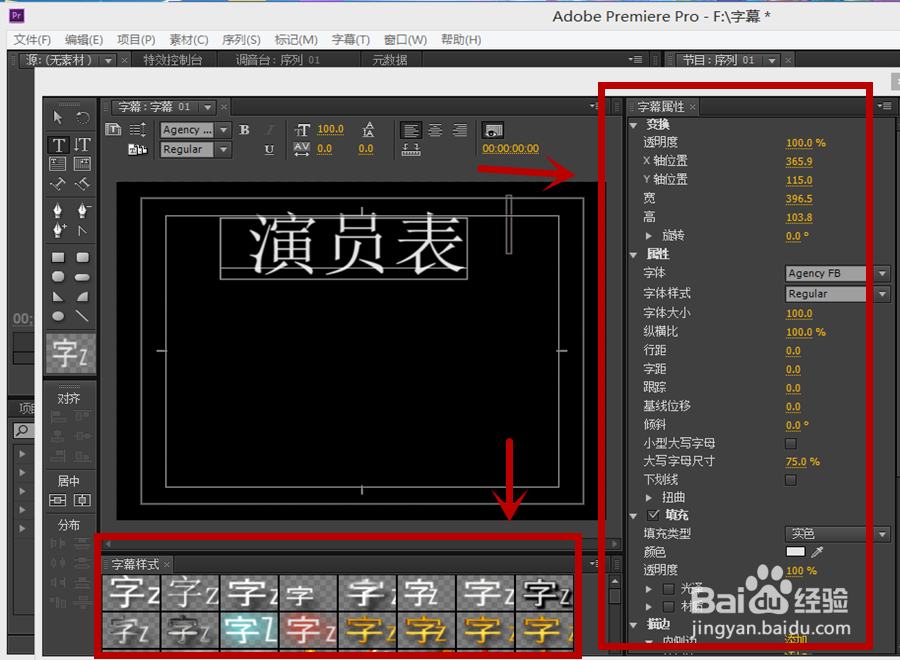Select the Rectangle shape tool
900x660 pixels.
[x=58, y=258]
